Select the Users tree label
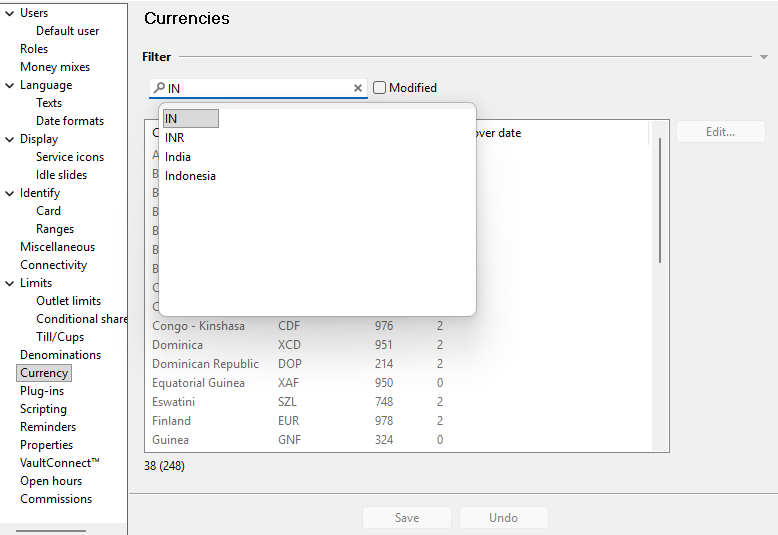This screenshot has width=778, height=535. (34, 13)
